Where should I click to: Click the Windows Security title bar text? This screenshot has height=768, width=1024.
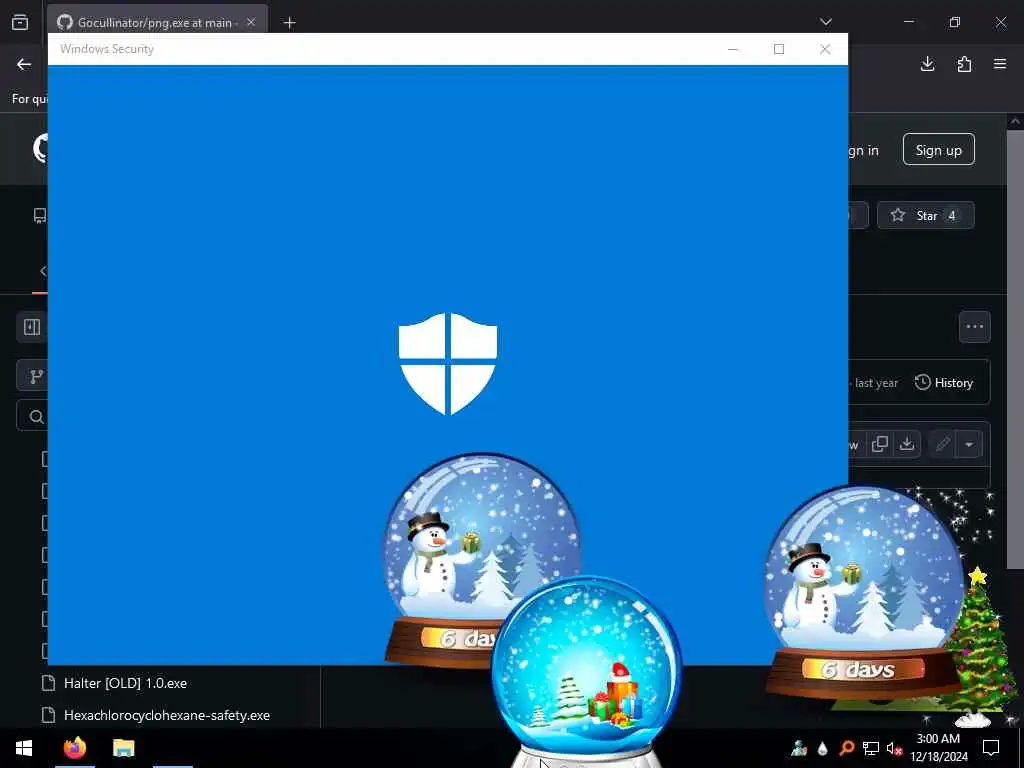(x=107, y=49)
